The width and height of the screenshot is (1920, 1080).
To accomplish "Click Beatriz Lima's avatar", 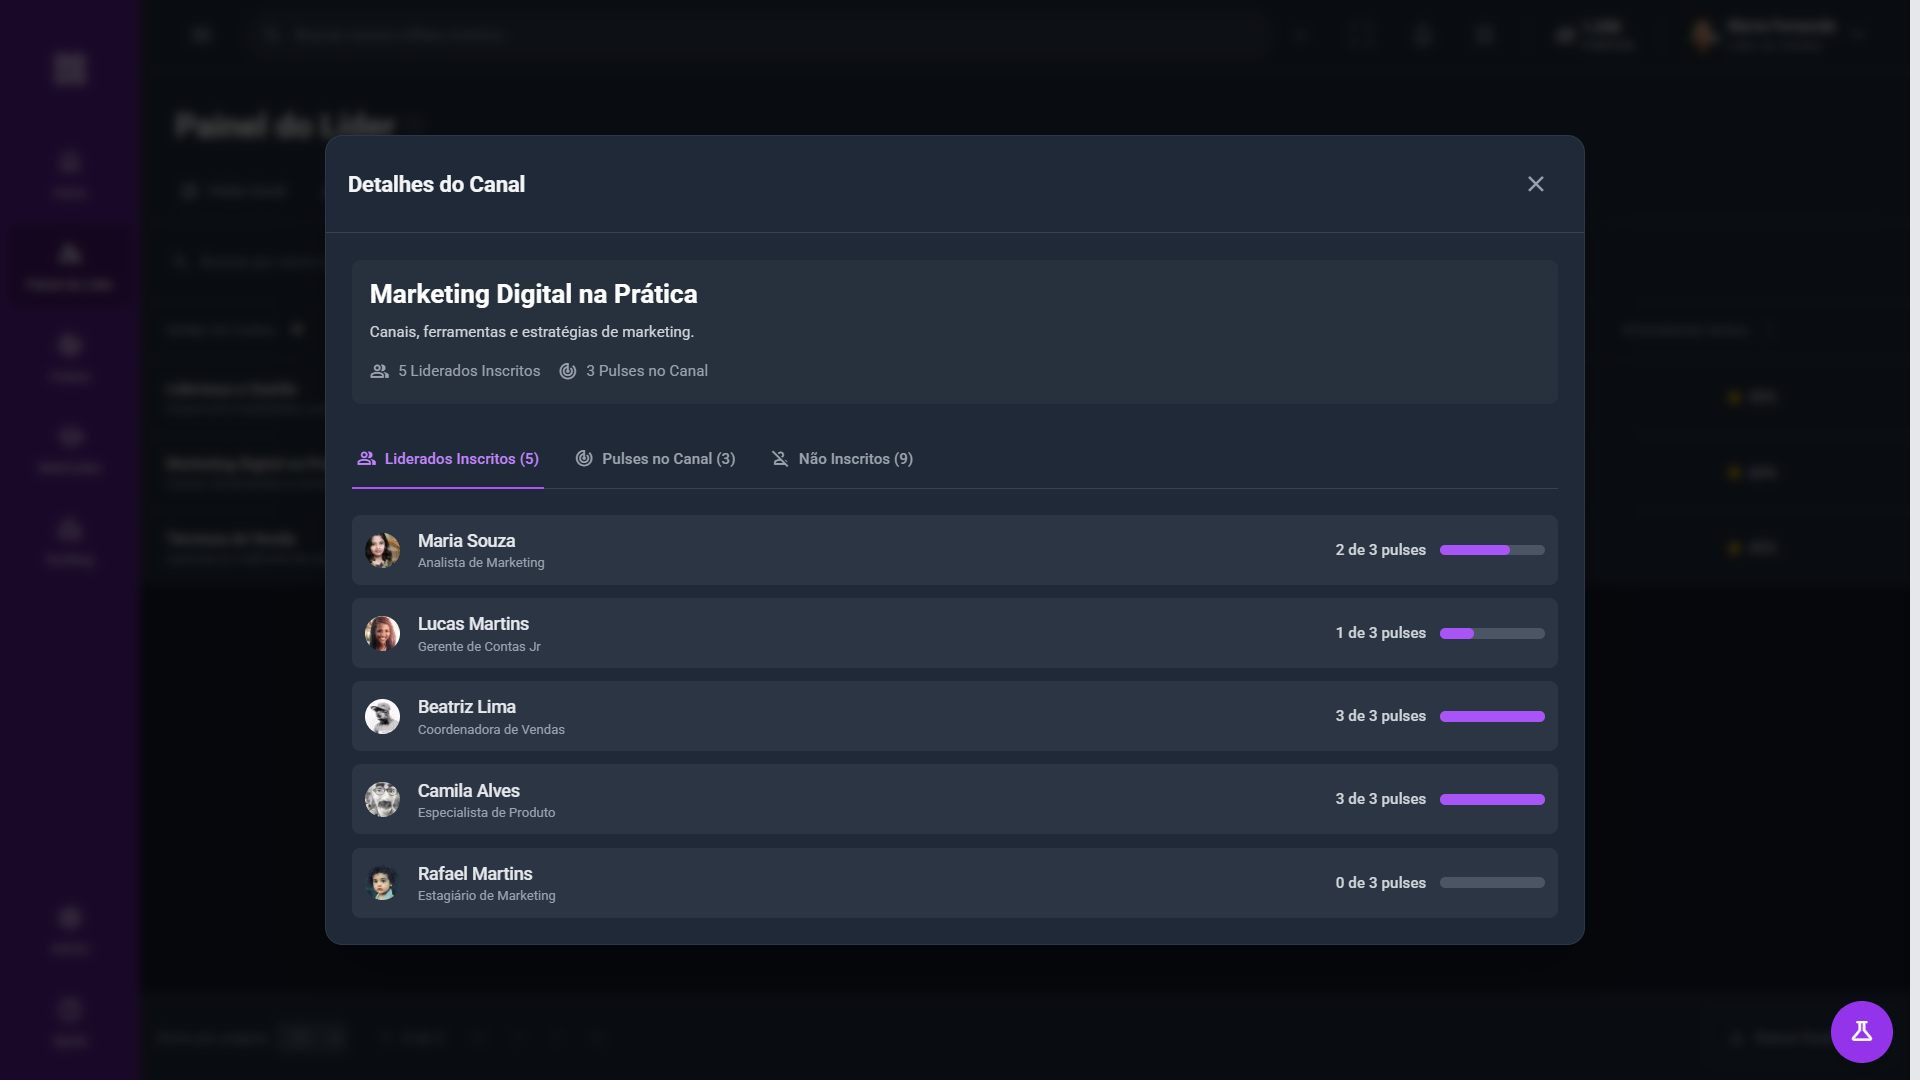I will coord(382,716).
